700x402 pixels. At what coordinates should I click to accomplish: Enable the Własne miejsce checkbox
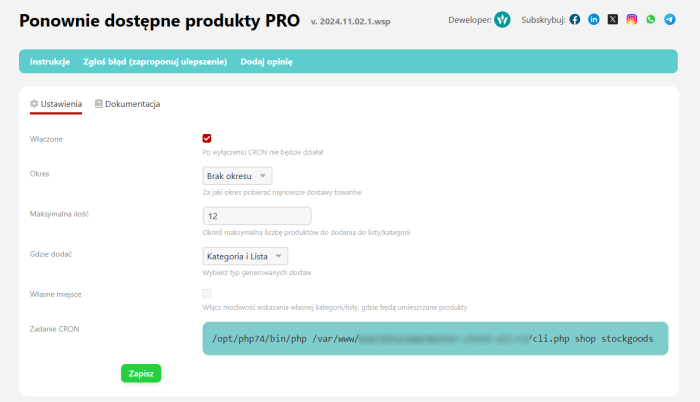[x=207, y=293]
